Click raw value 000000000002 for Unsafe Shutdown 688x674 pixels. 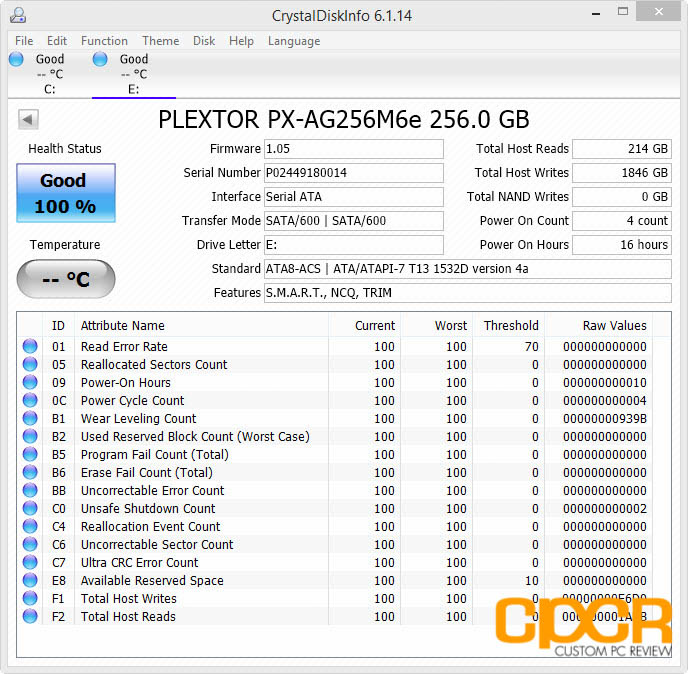coord(605,509)
